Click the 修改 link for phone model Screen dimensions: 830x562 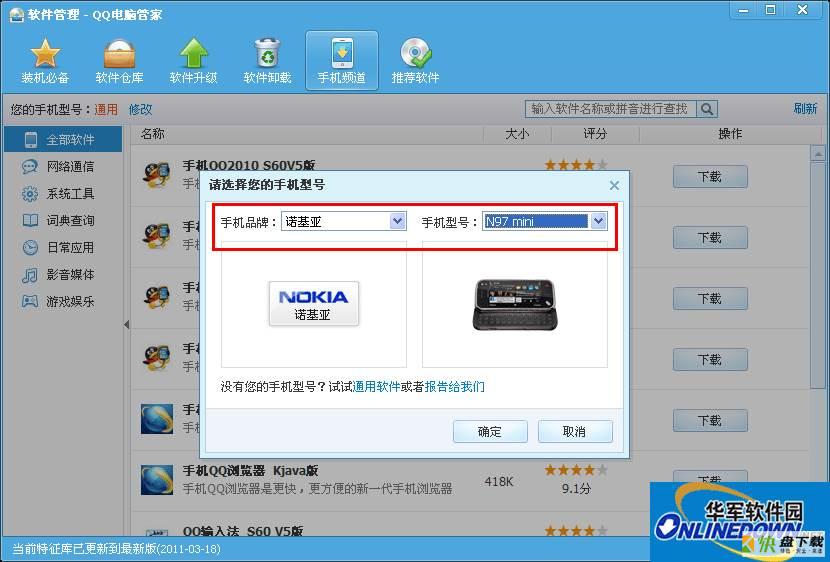(x=140, y=110)
